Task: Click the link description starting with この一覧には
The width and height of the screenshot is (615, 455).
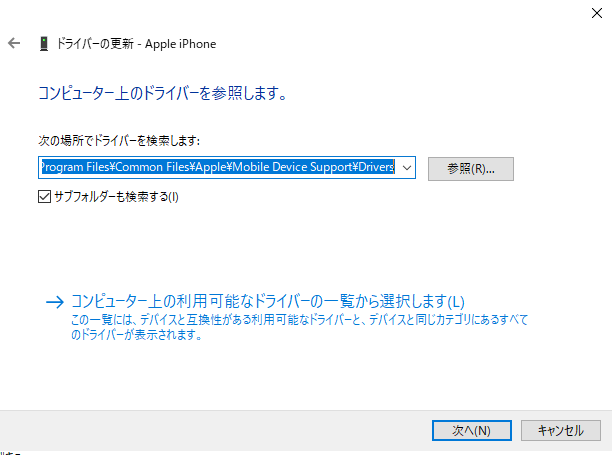Action: tap(298, 320)
